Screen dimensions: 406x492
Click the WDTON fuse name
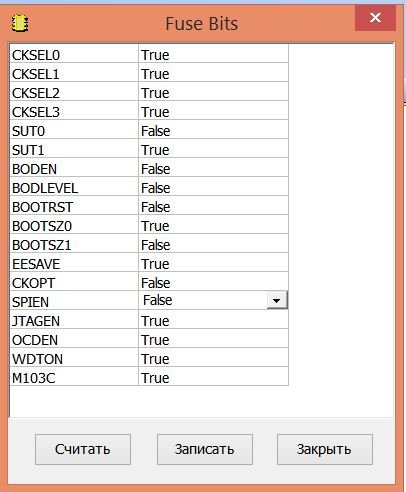point(37,359)
